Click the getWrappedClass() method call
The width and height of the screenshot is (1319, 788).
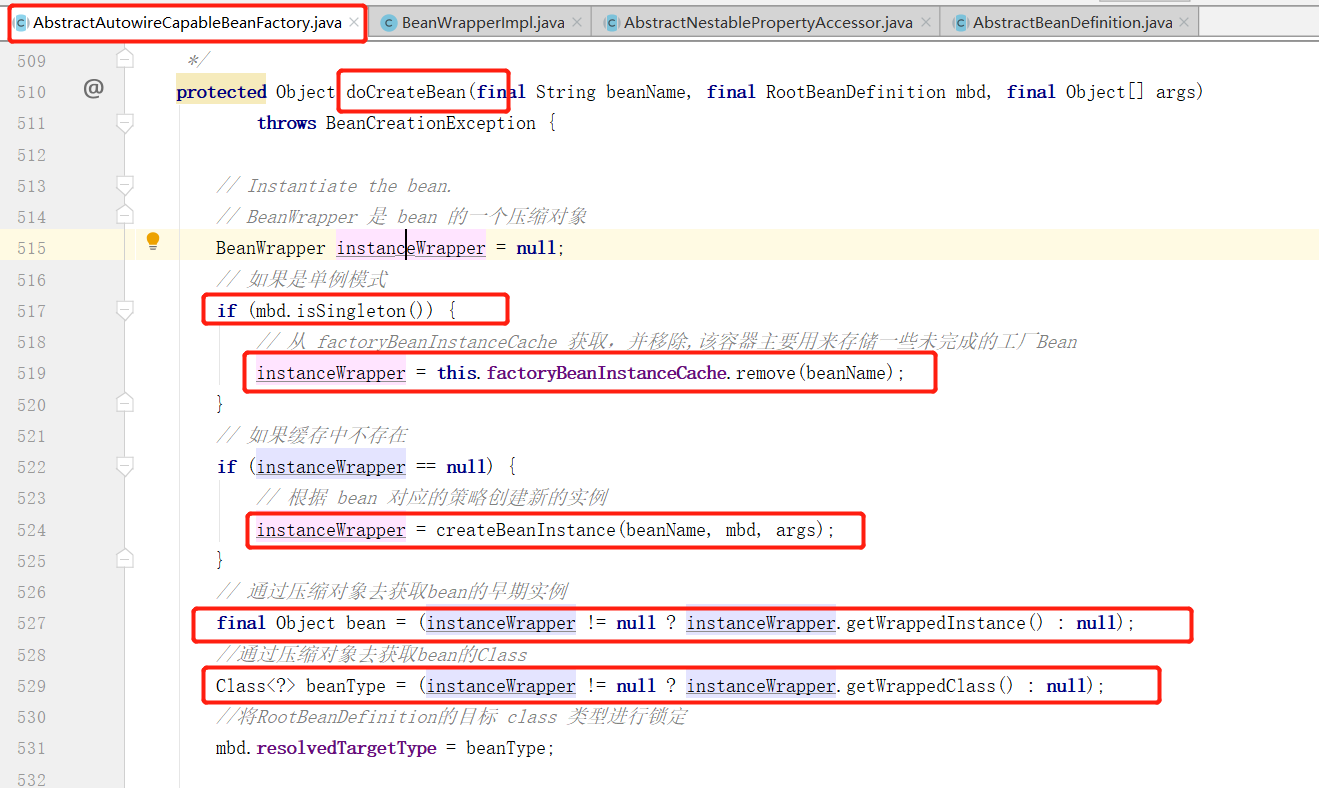(921, 686)
